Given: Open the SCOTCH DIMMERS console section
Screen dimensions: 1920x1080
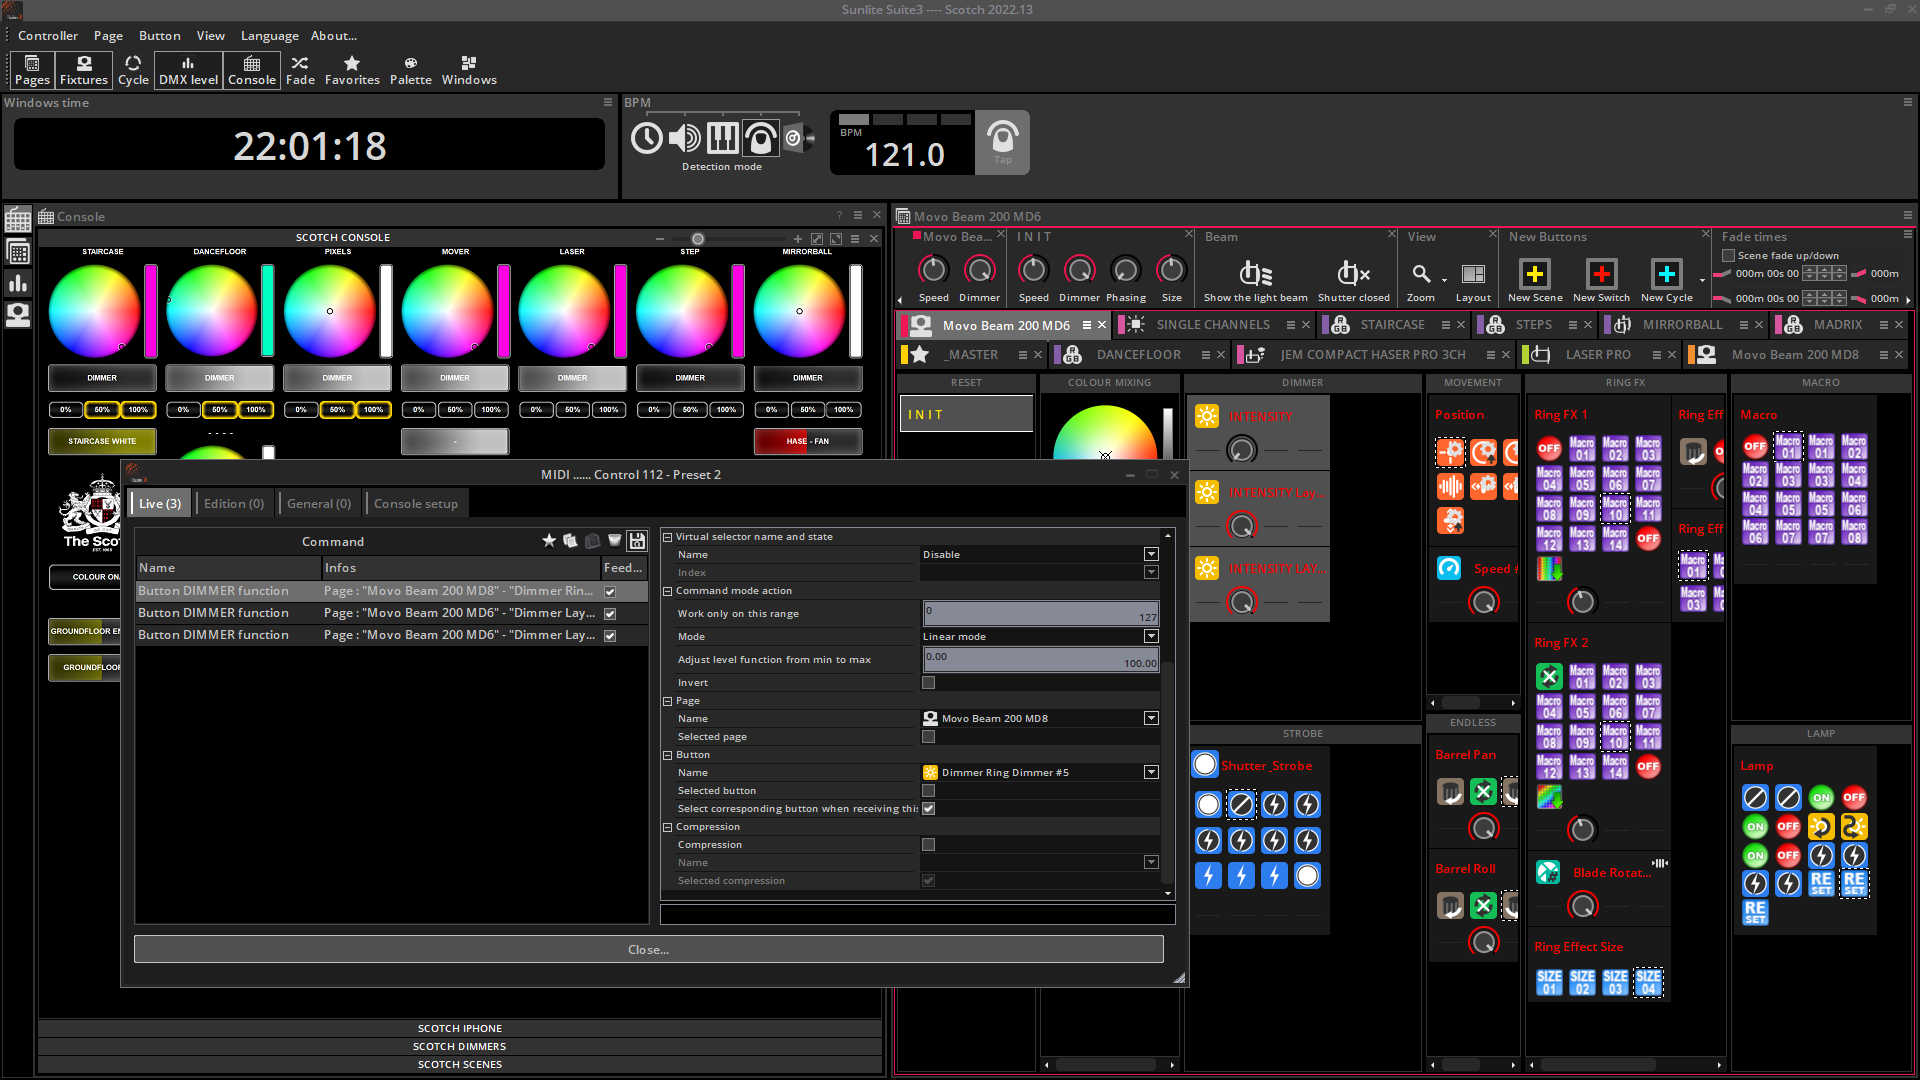Looking at the screenshot, I should tap(460, 1047).
